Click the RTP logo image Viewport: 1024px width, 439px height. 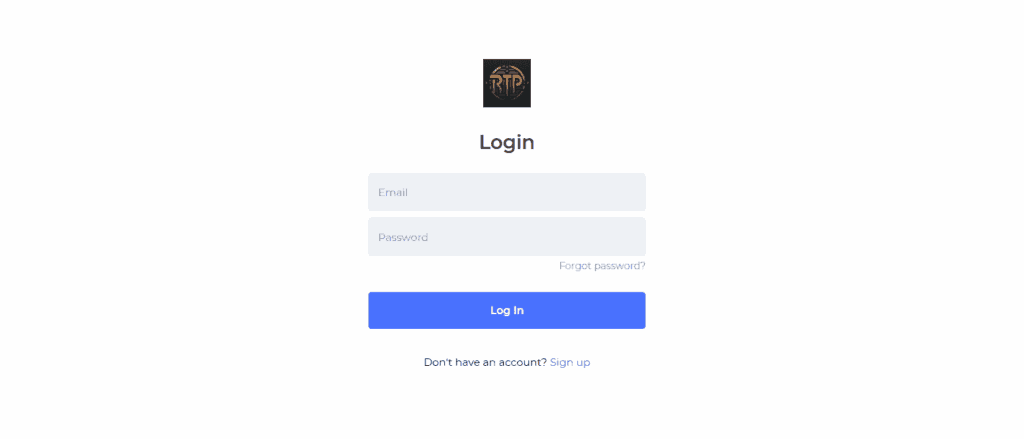[507, 83]
